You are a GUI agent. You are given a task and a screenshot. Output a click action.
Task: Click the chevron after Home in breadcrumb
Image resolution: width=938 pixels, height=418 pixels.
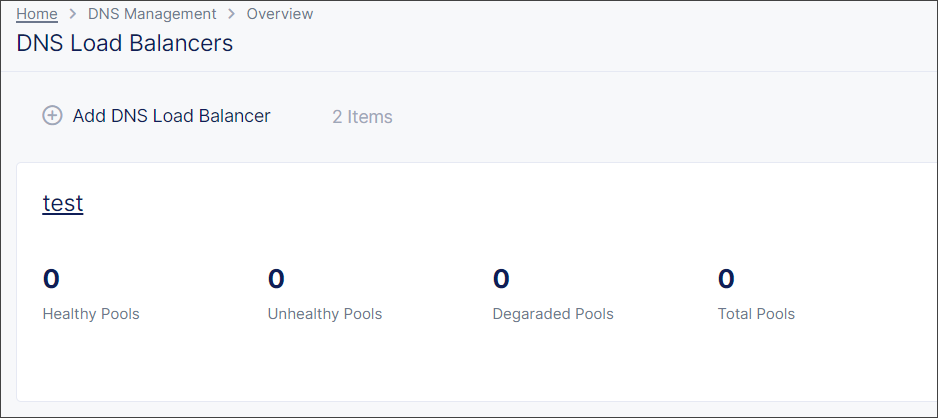73,14
